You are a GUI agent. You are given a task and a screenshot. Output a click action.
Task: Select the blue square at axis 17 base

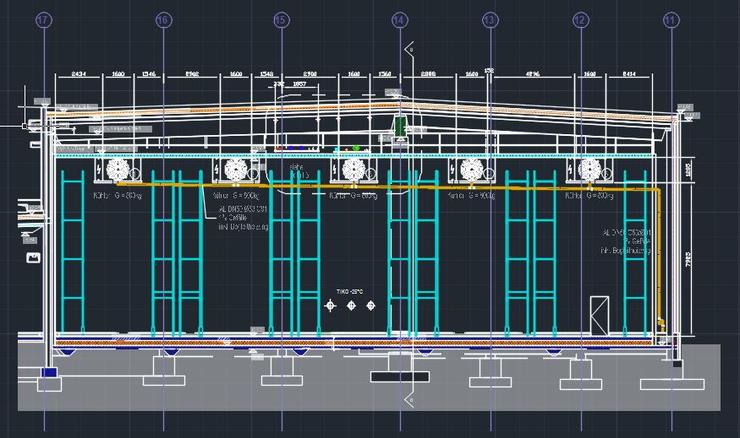49,372
